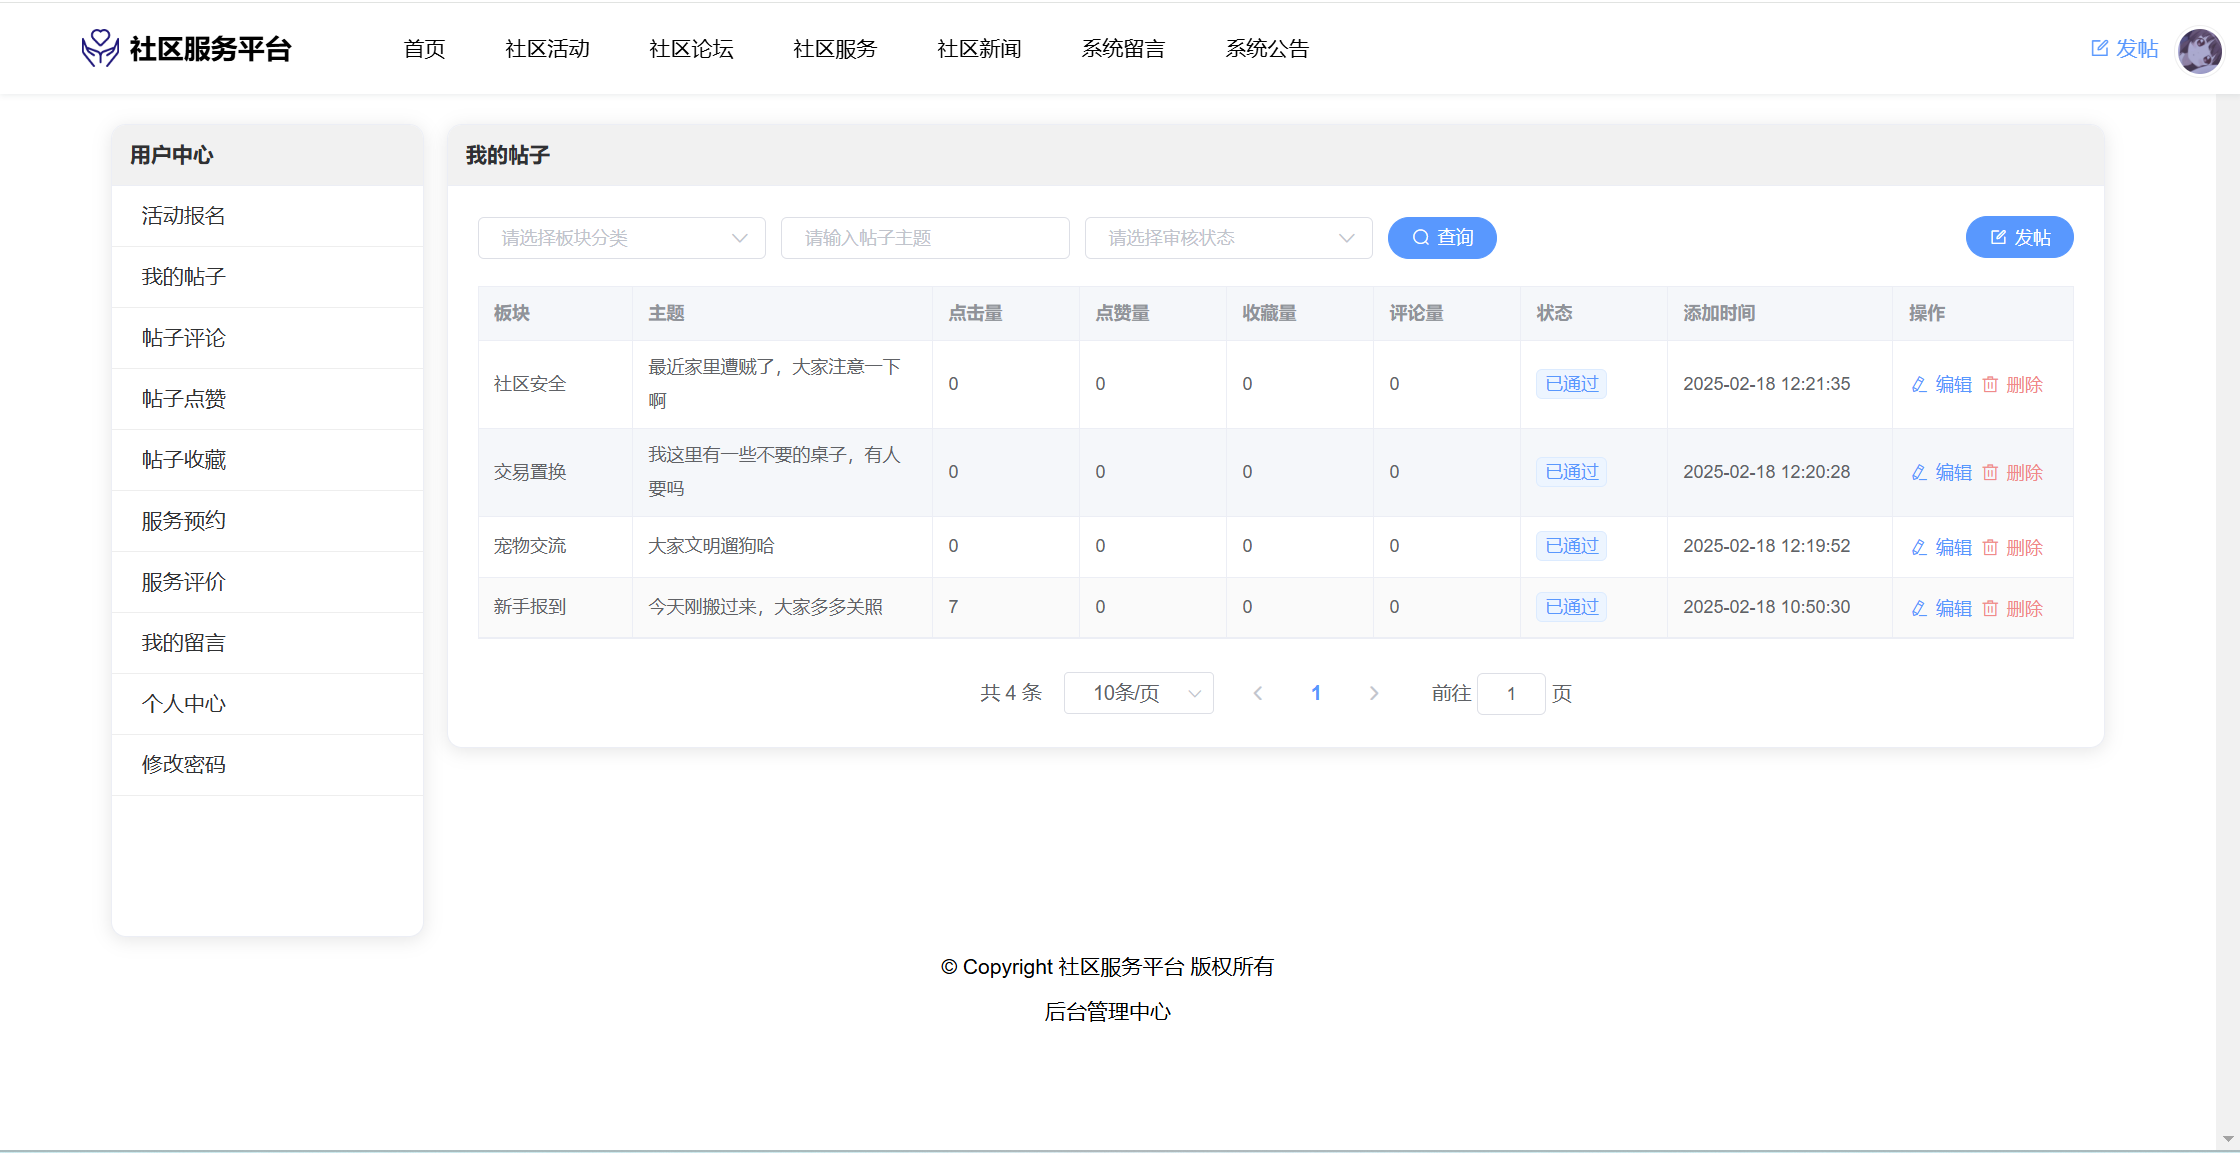Click the post icon 发帖 in top header

[2100, 48]
